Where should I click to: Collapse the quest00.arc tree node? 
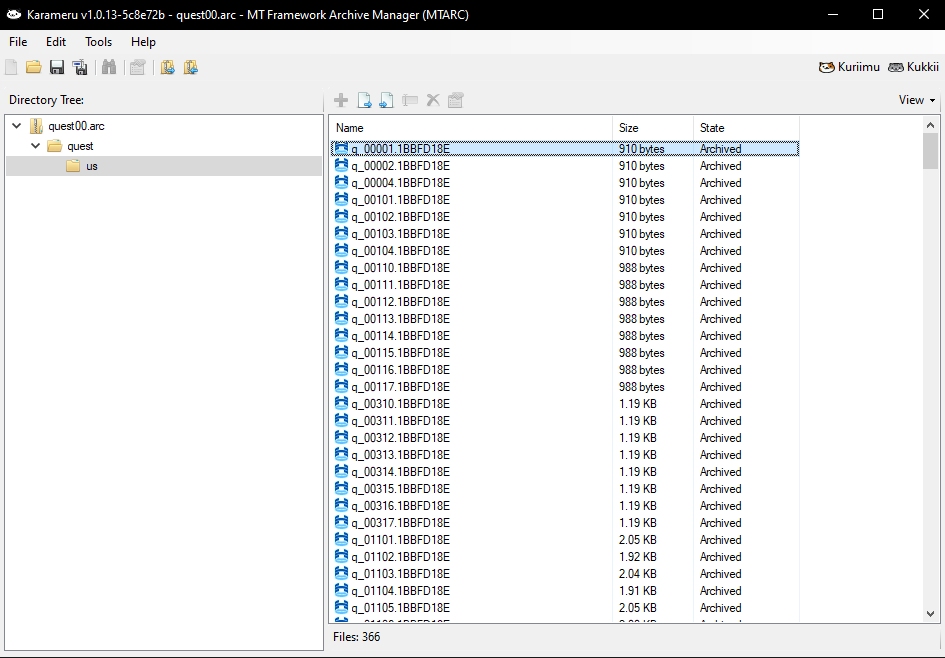click(x=16, y=126)
